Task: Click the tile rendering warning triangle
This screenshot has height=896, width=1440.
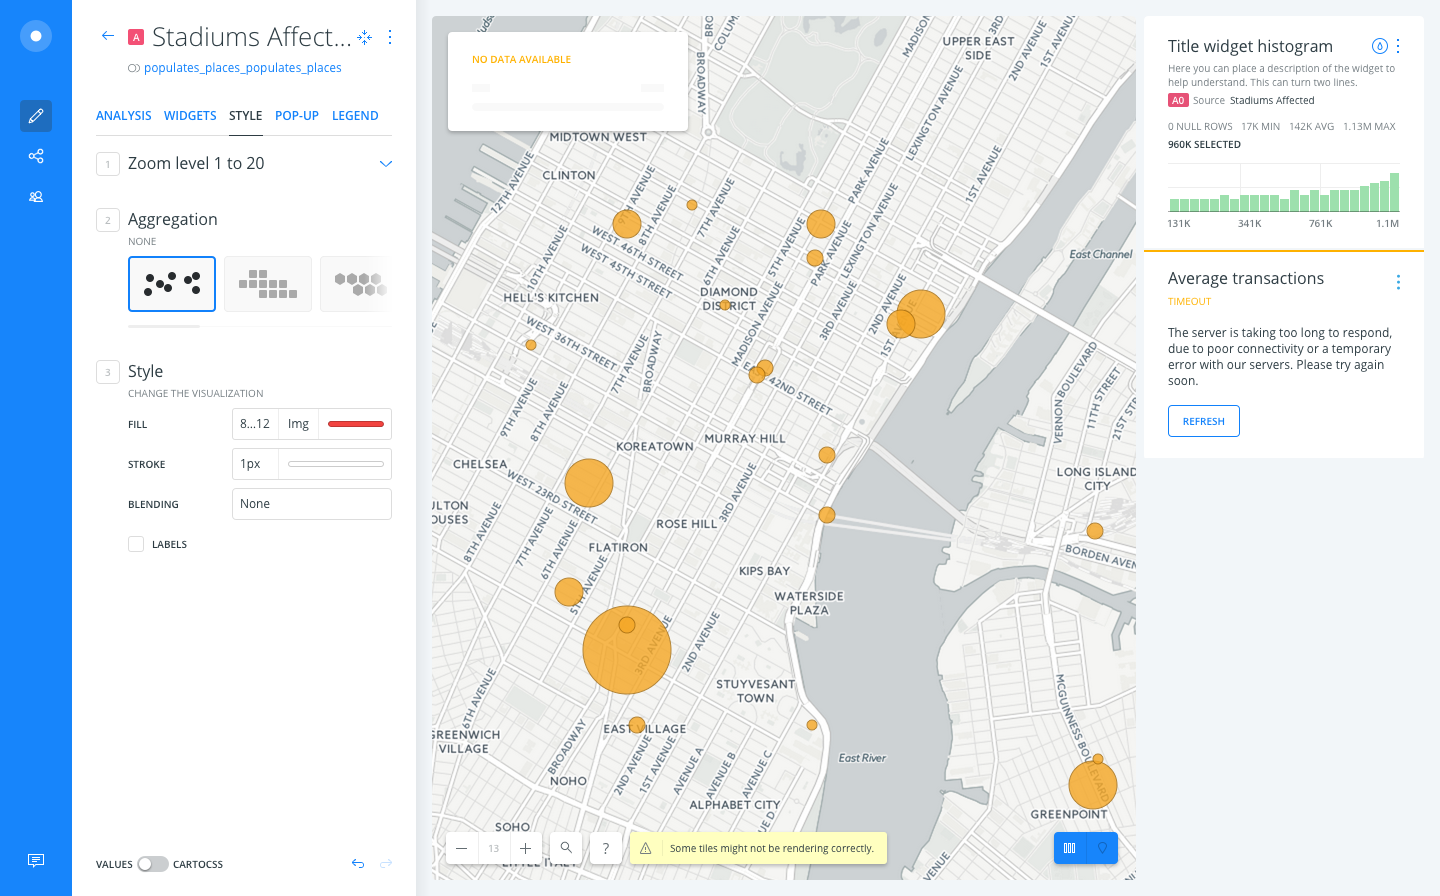Action: coord(646,848)
